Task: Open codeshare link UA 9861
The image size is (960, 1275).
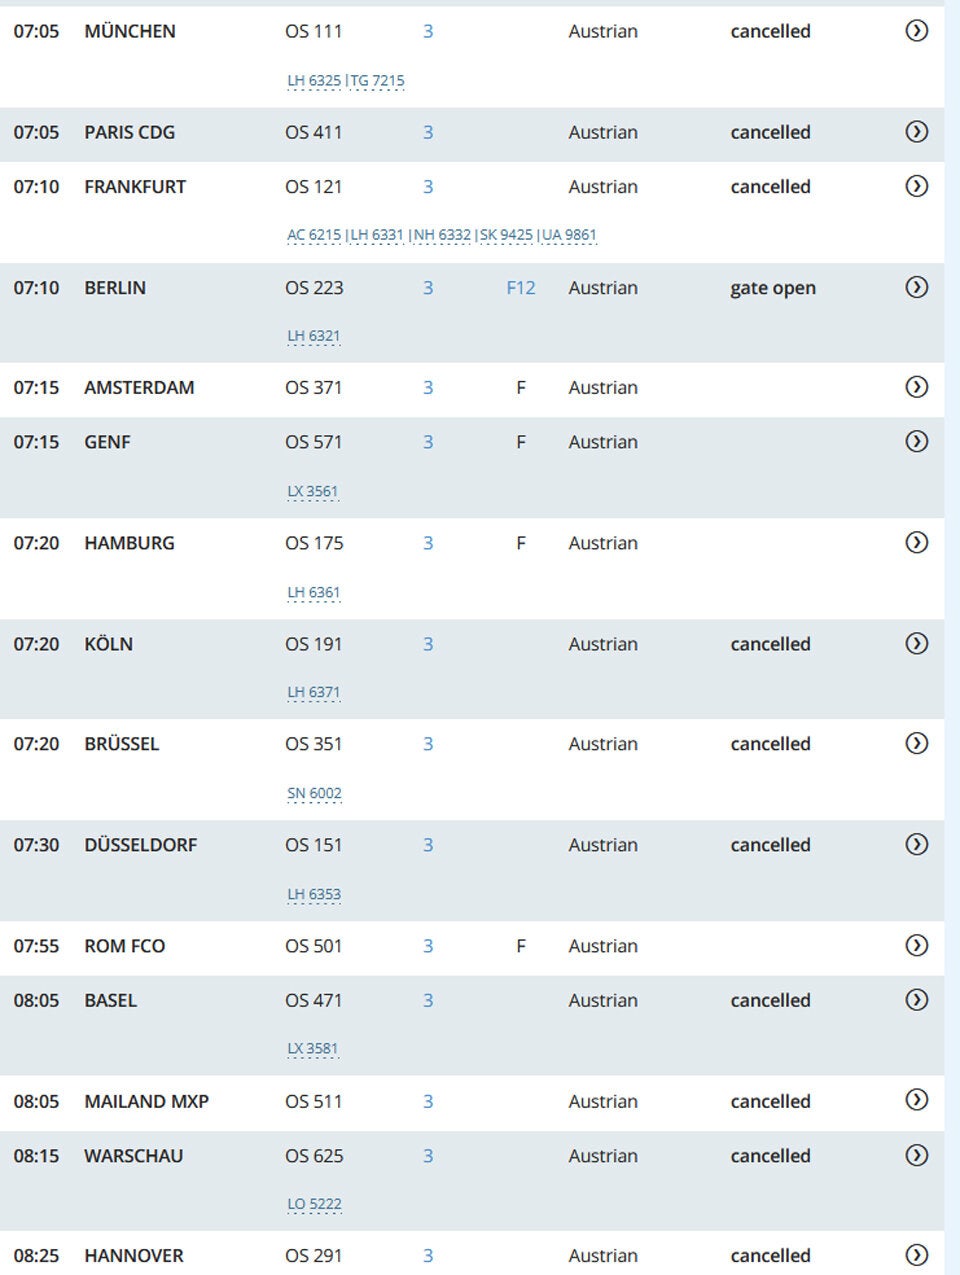Action: (569, 235)
